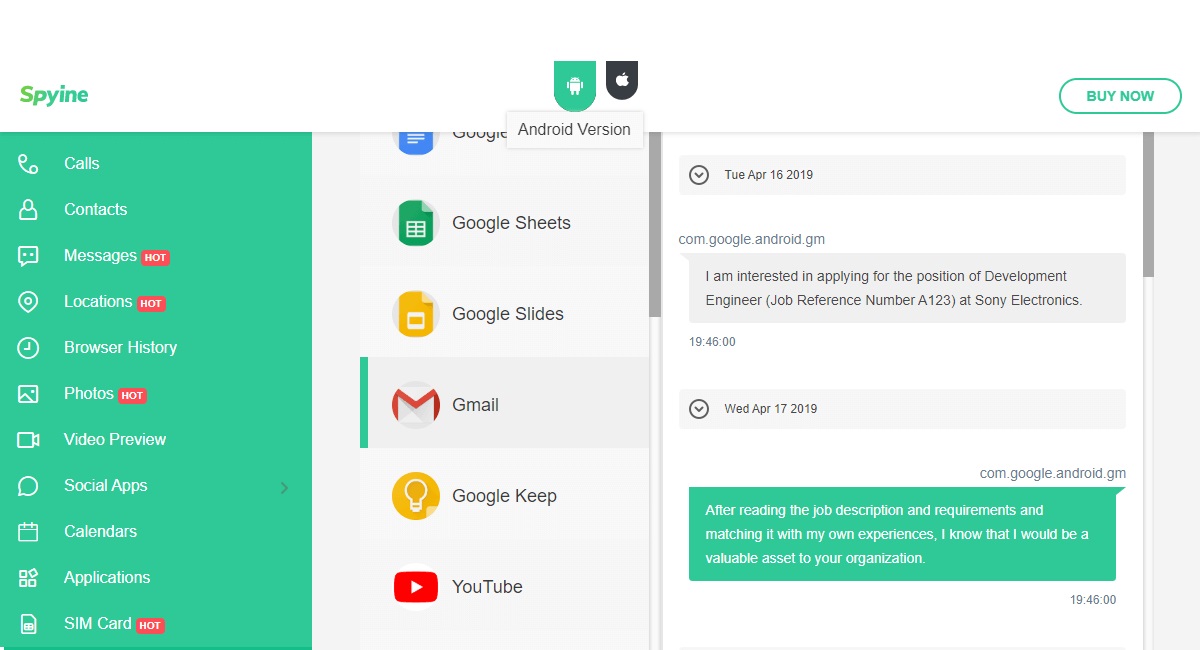Select the Locations pin icon
The width and height of the screenshot is (1200, 650).
click(x=28, y=302)
